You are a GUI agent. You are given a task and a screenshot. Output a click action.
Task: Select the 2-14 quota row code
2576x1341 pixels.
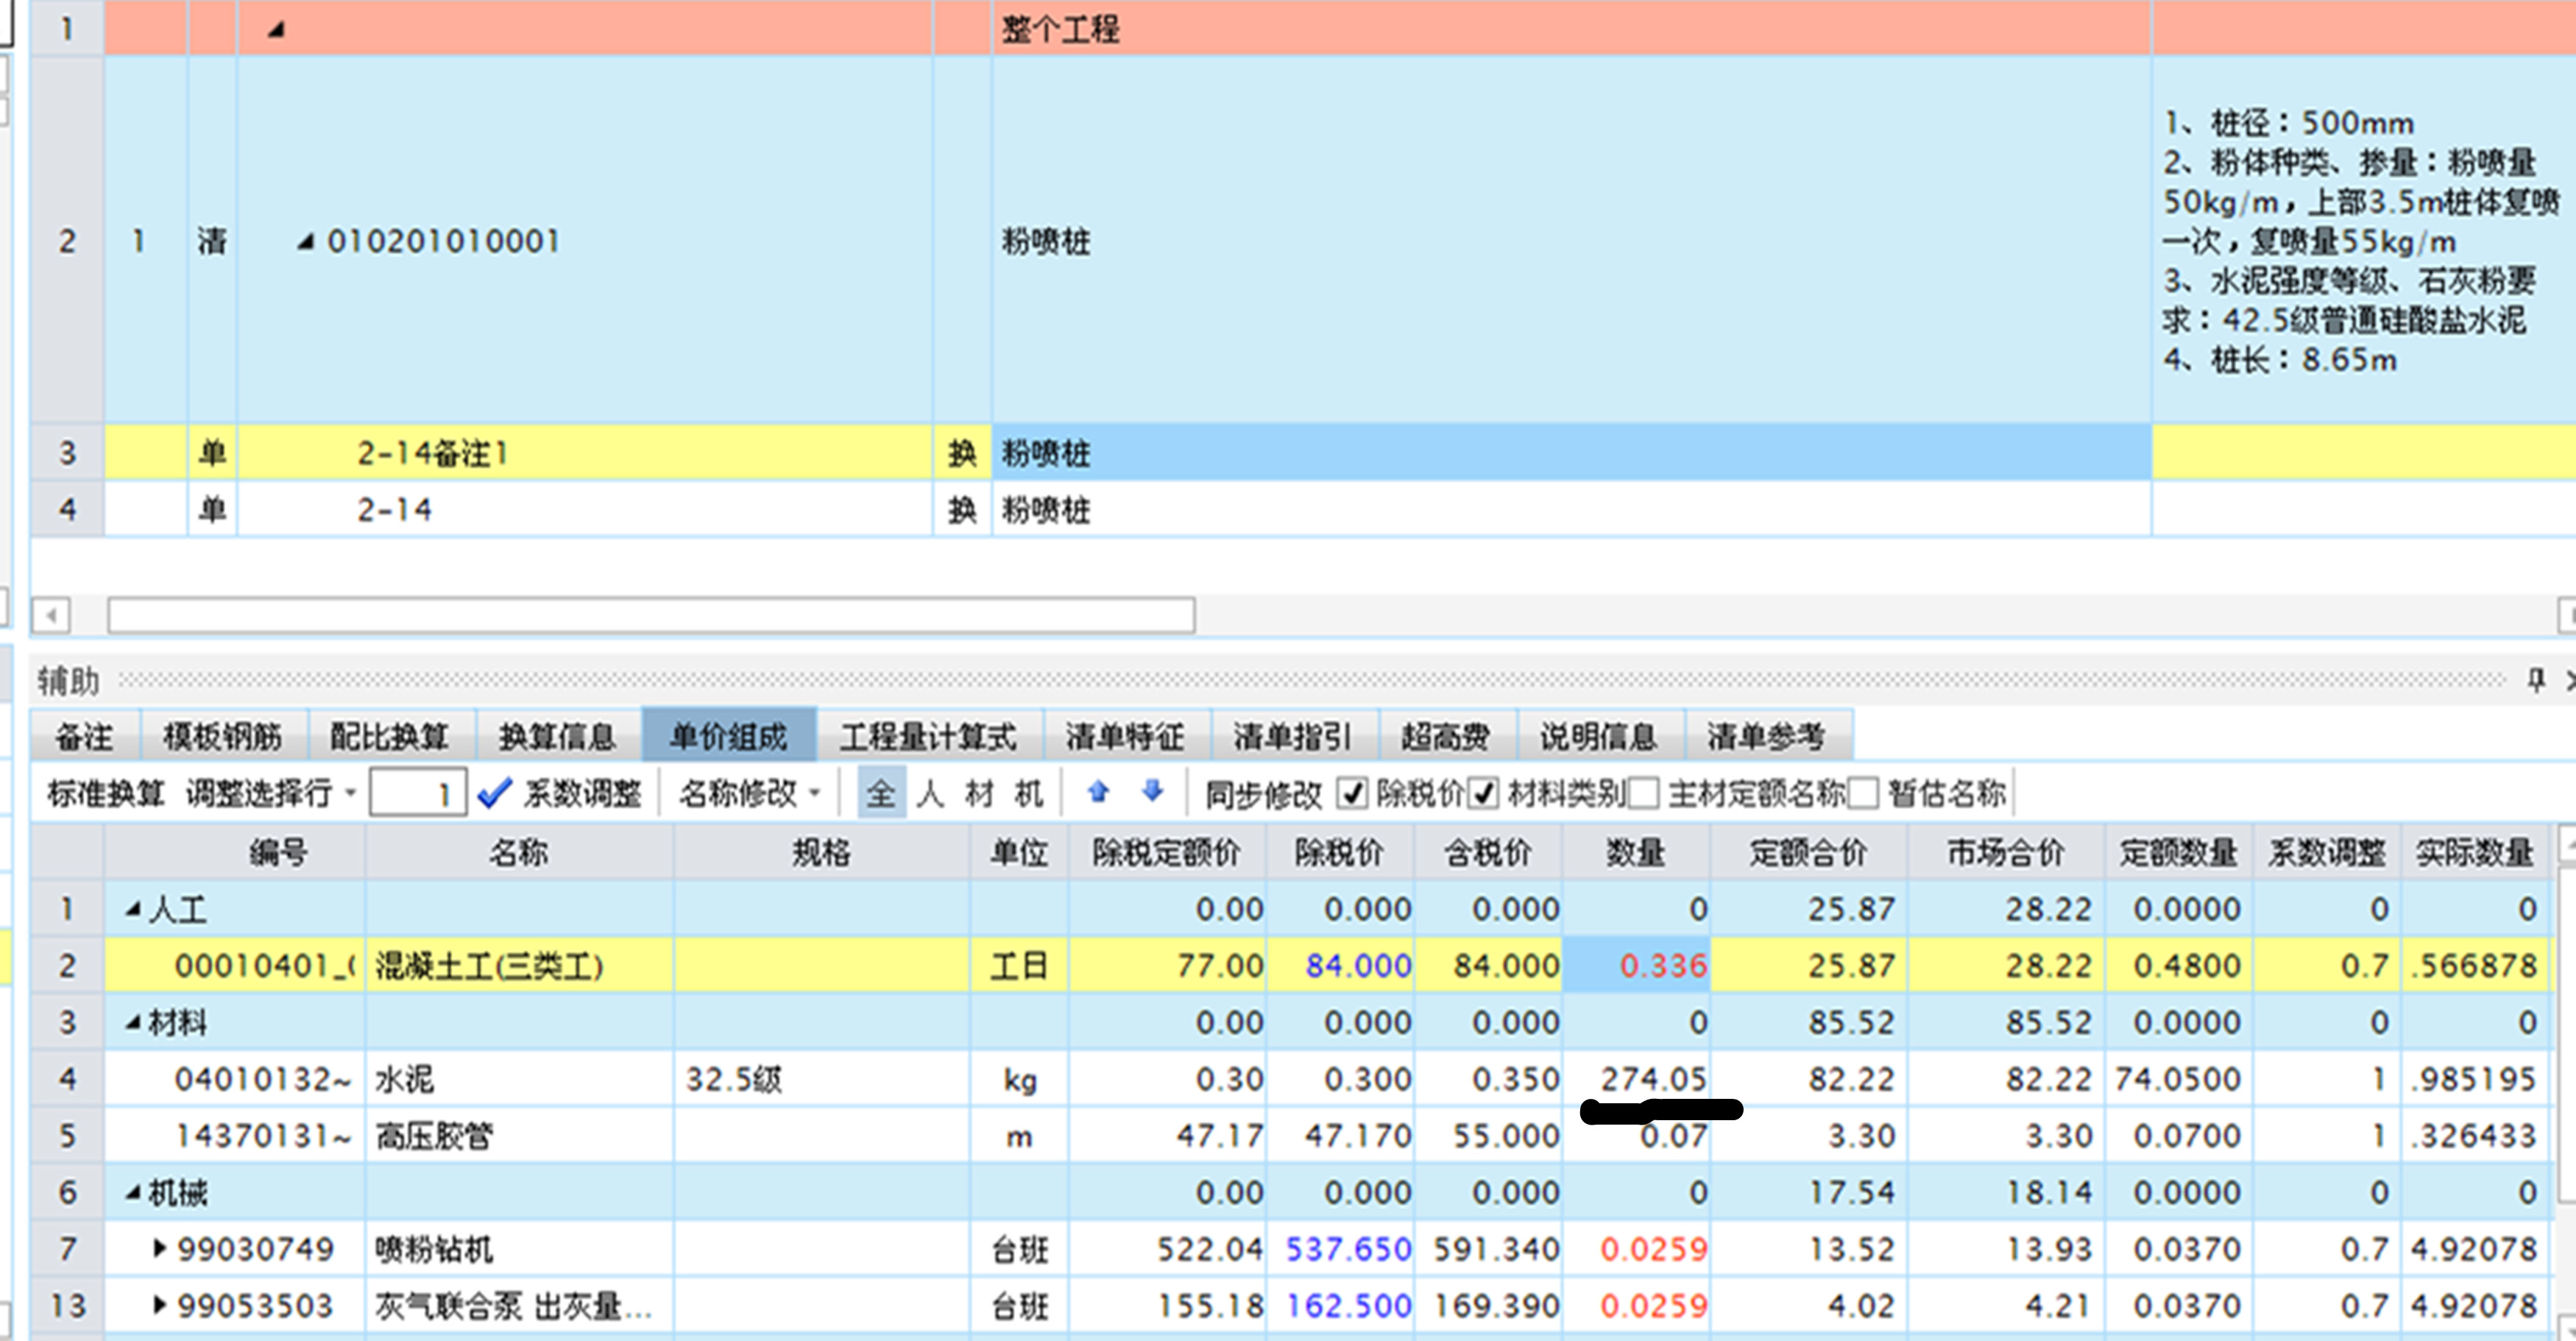tap(395, 510)
